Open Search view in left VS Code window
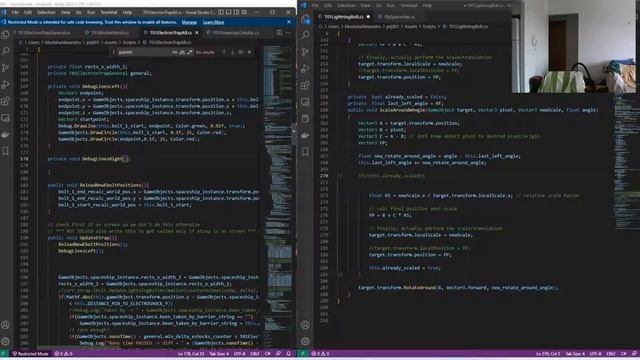This screenshot has height=360, width=640. click(5, 51)
